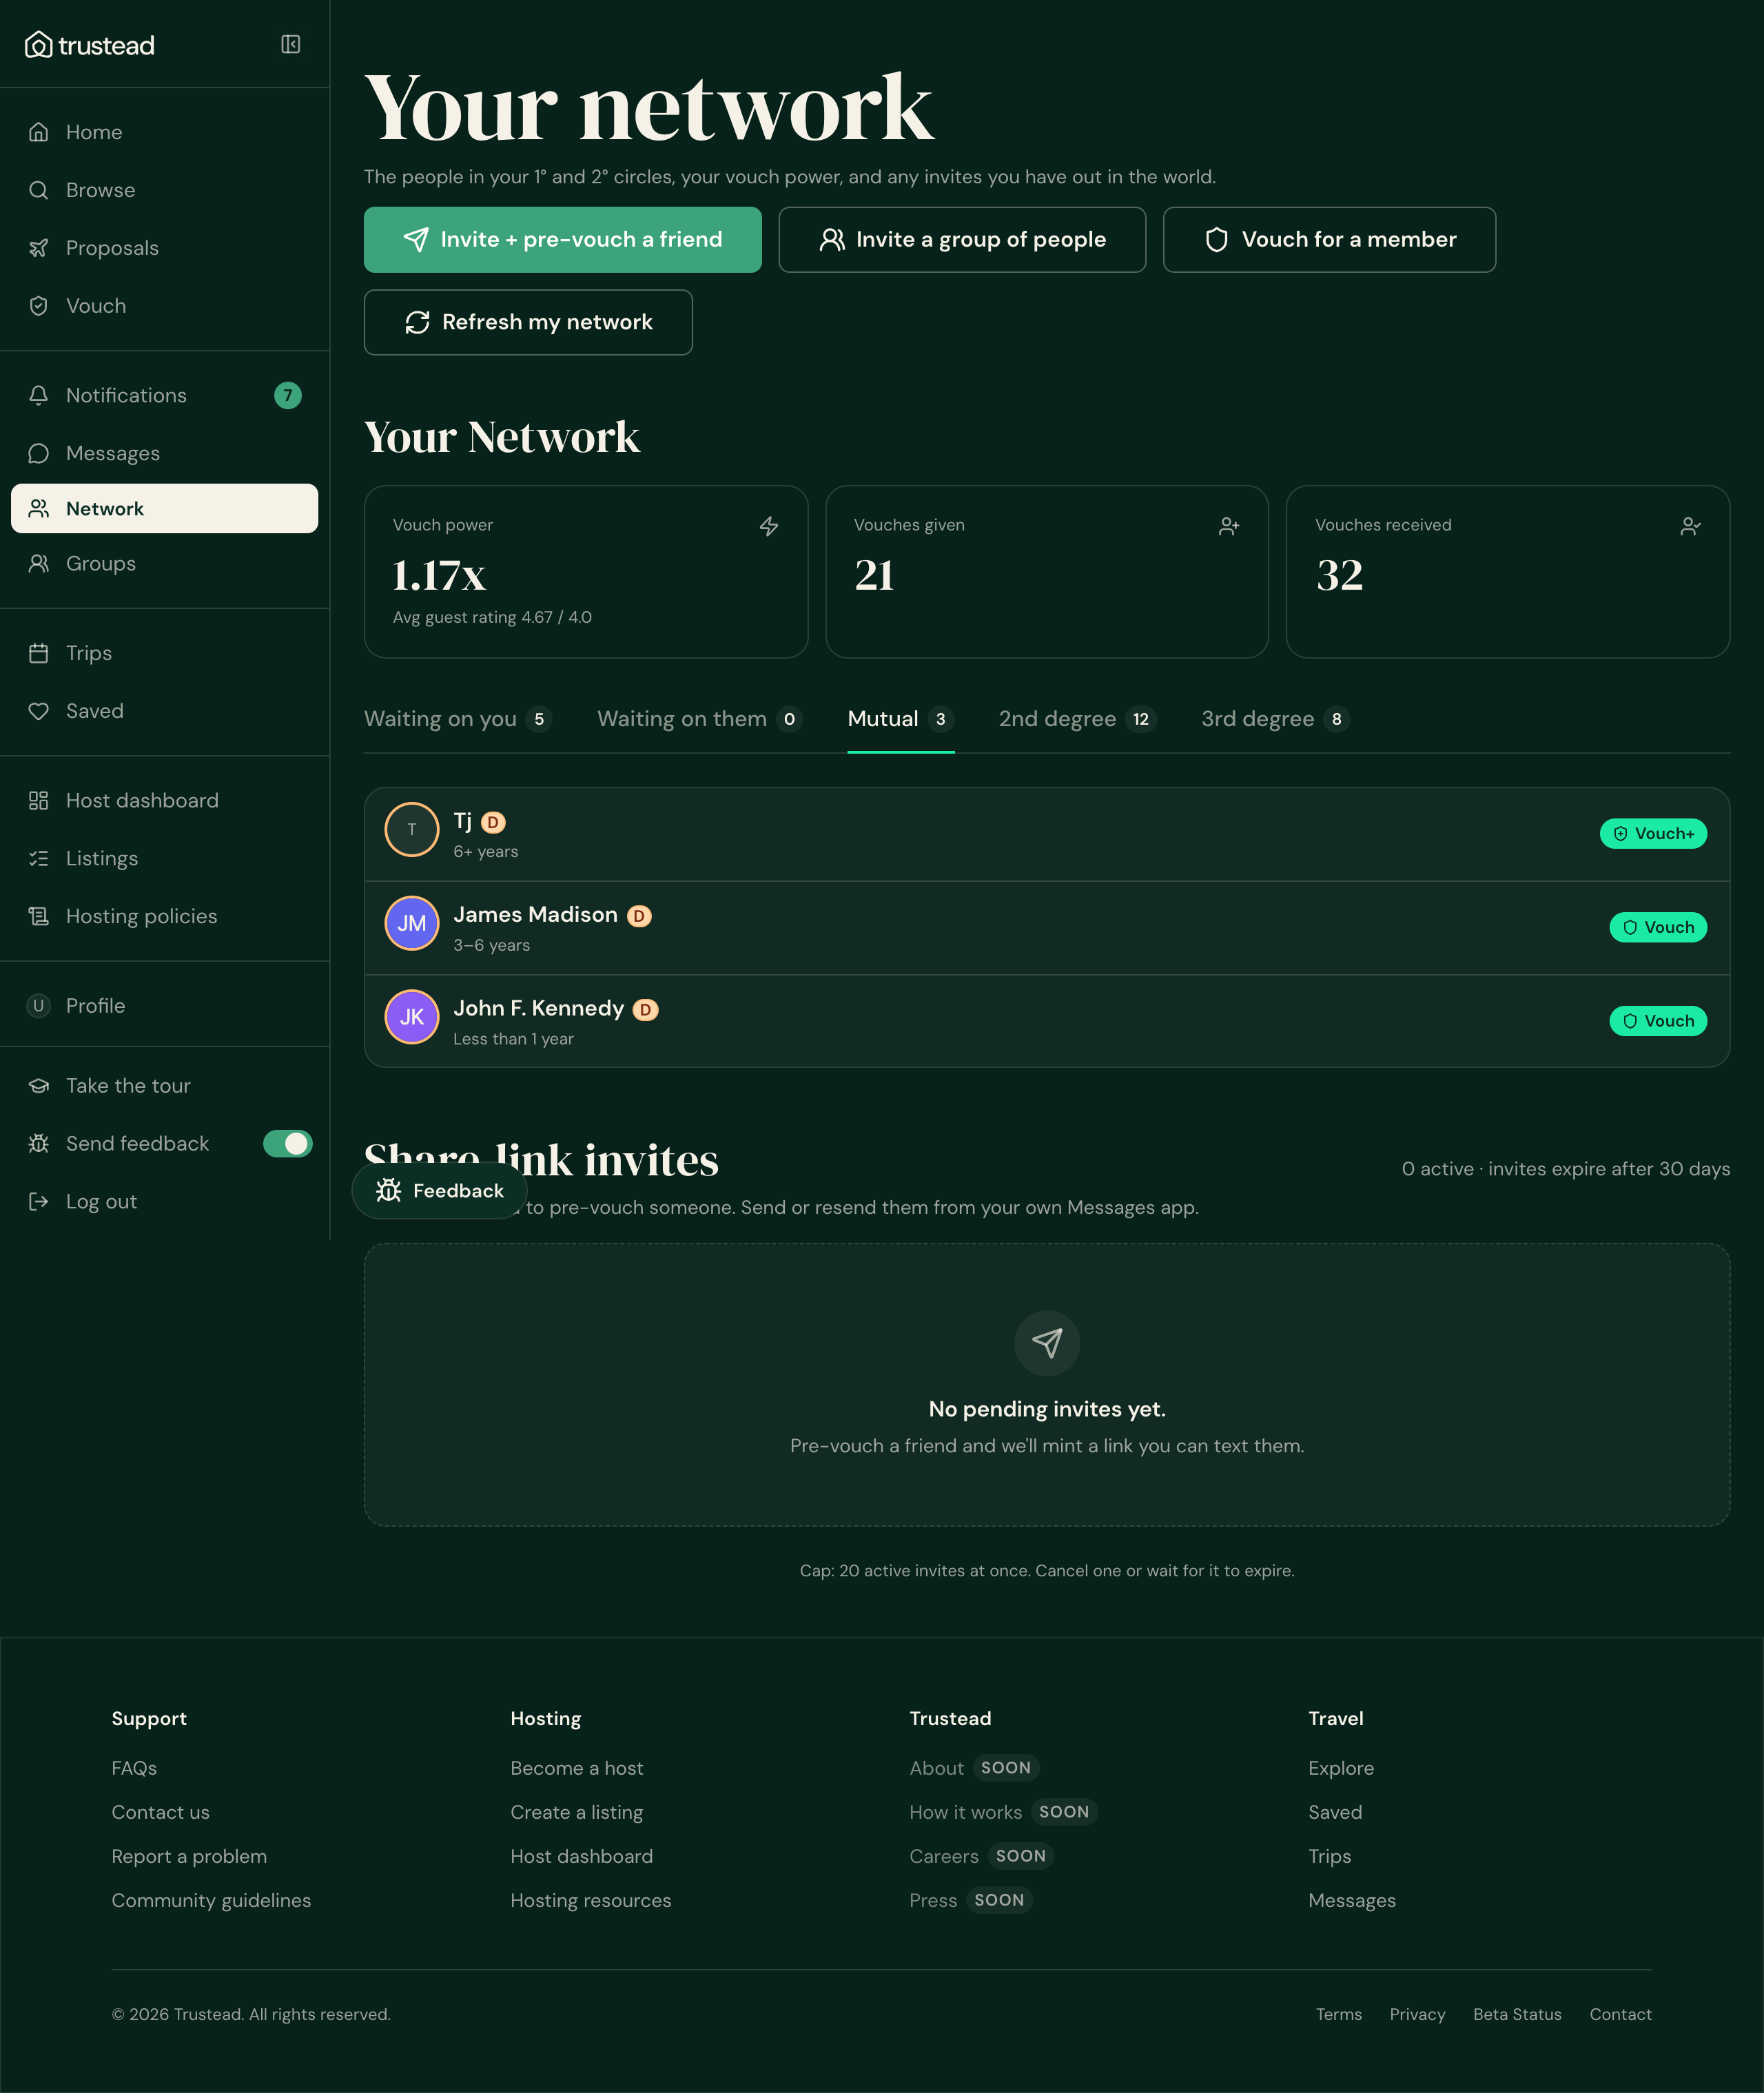Screen dimensions: 1764x2093
Task: Switch to Waiting on you tab
Action: (458, 719)
